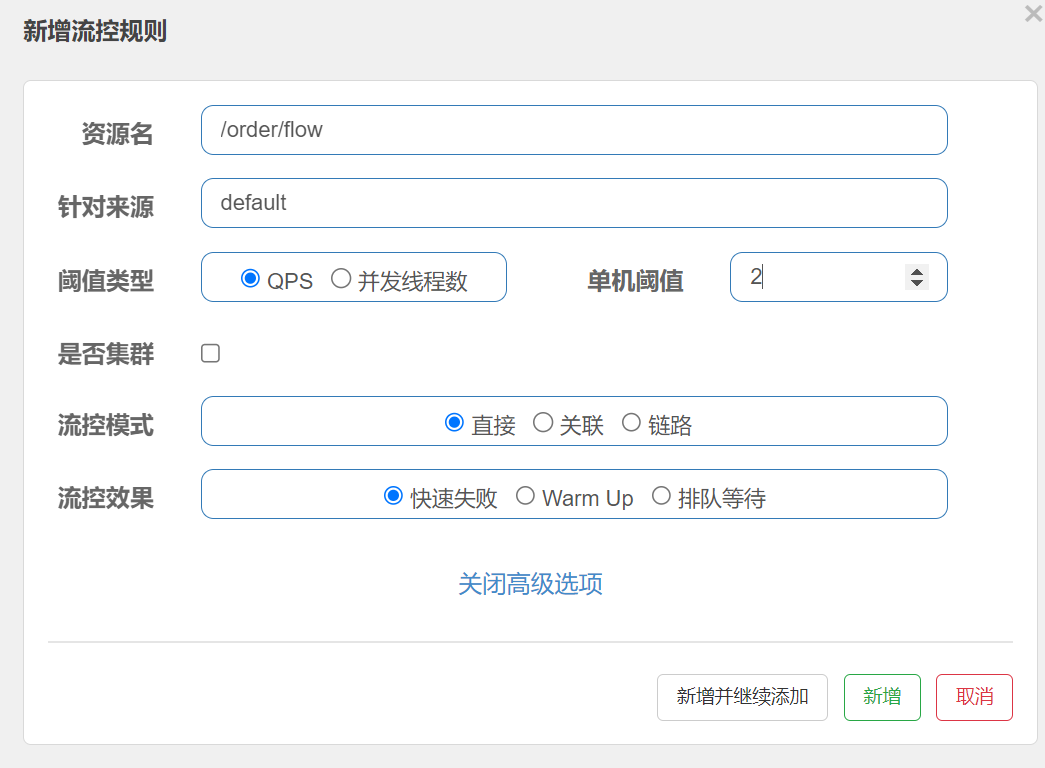Switch flow effect to 排队等待
Image resolution: width=1045 pixels, height=768 pixels.
[x=660, y=495]
